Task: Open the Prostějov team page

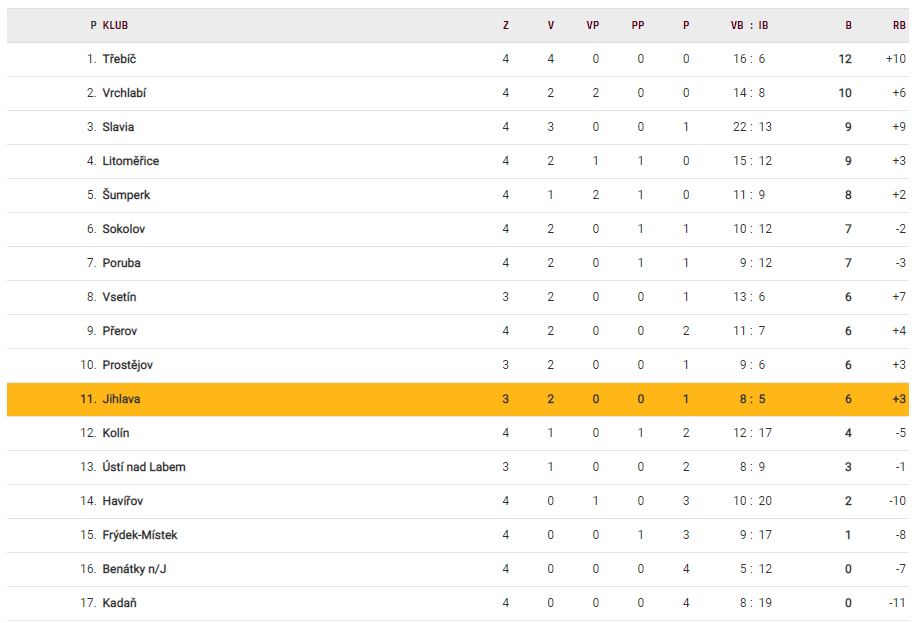Action: [127, 365]
